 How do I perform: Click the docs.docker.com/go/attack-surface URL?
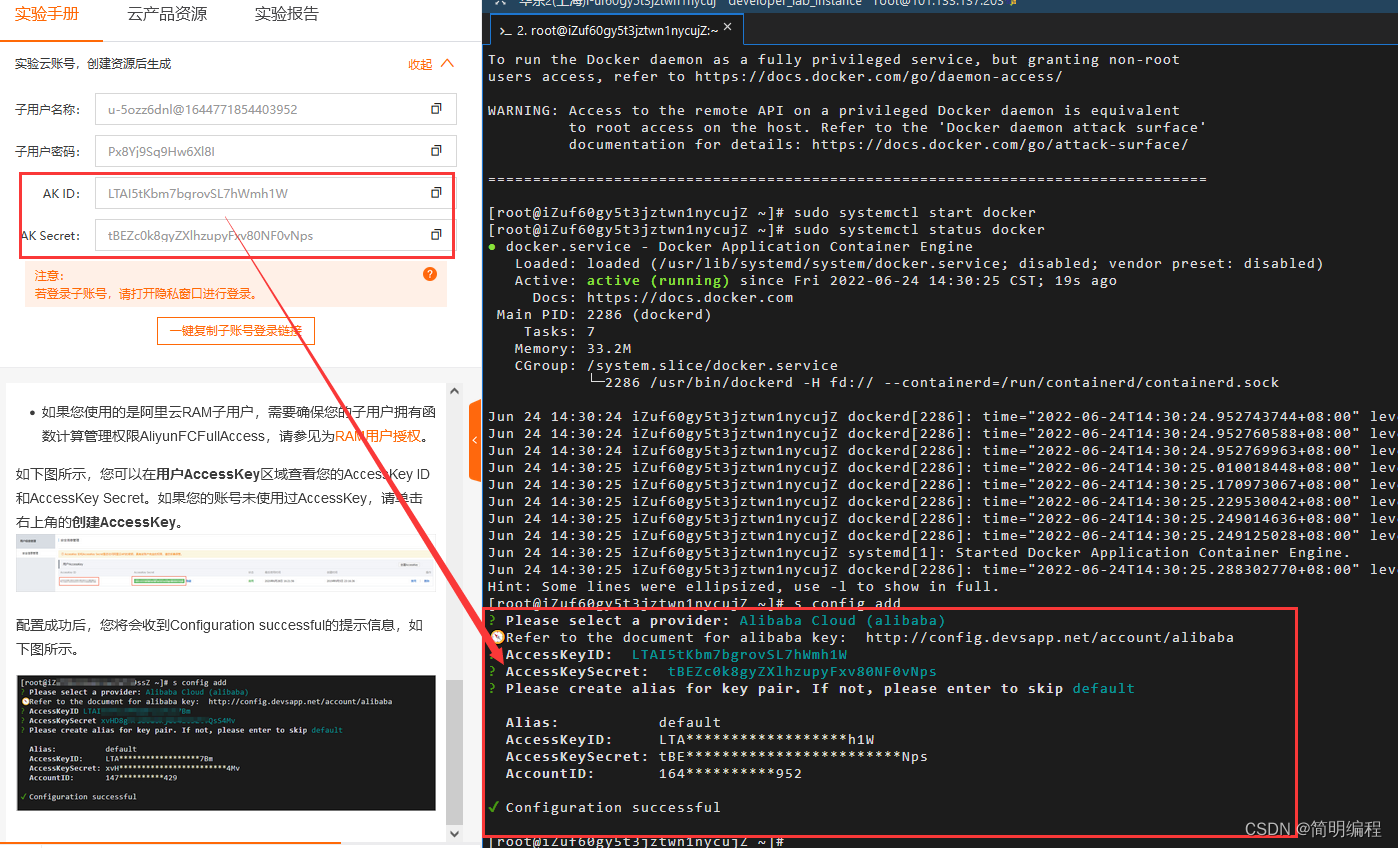[1000, 144]
